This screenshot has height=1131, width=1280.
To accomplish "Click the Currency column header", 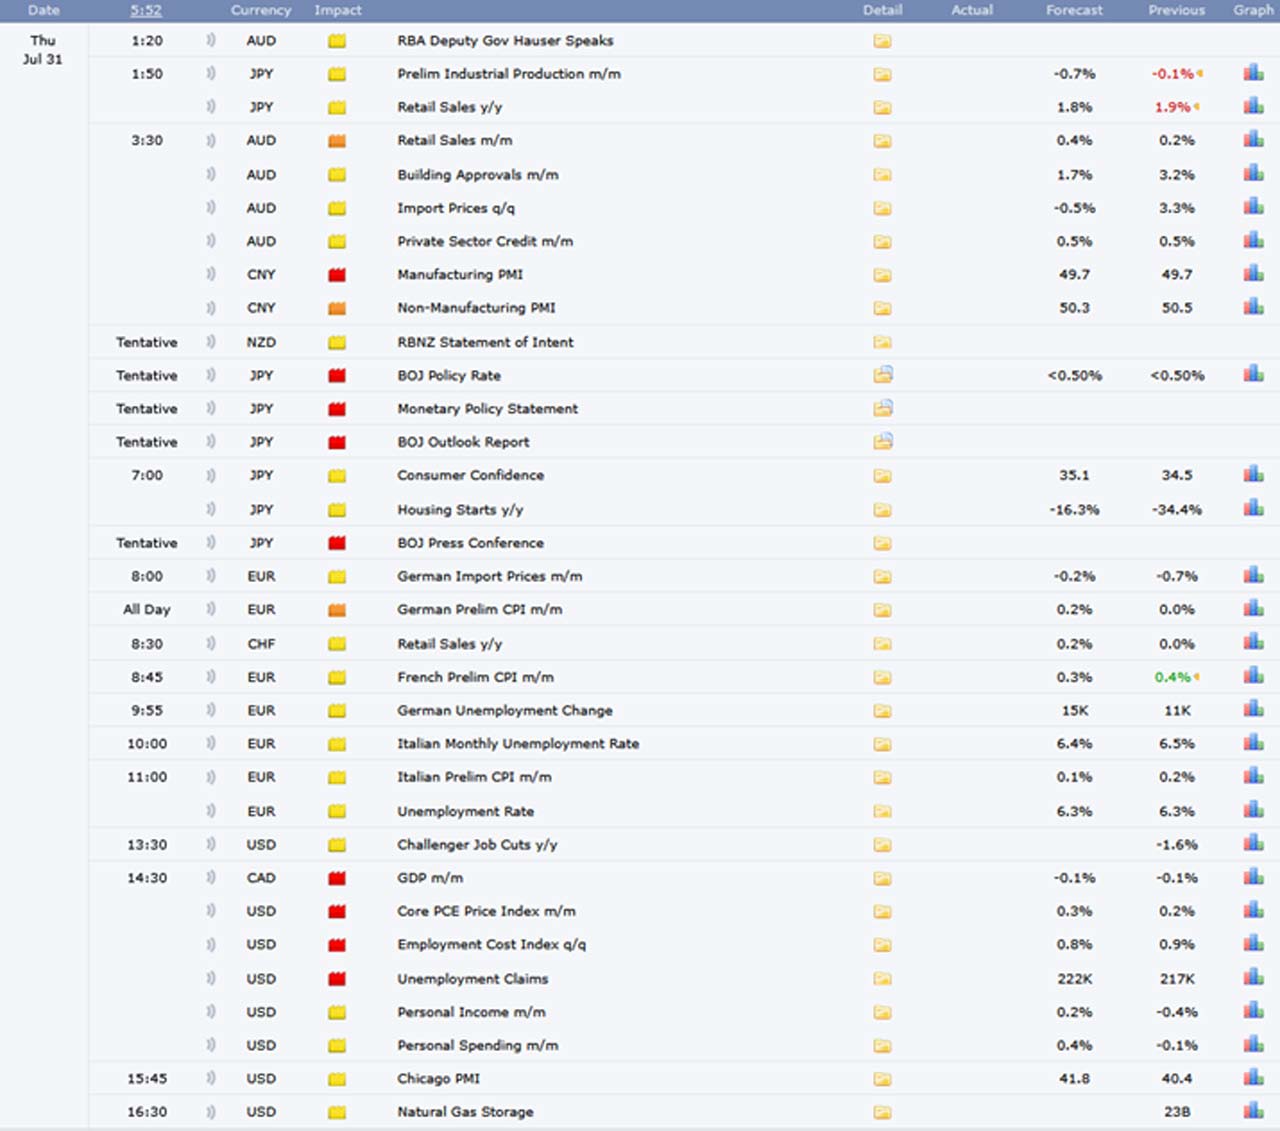I will click(x=261, y=10).
